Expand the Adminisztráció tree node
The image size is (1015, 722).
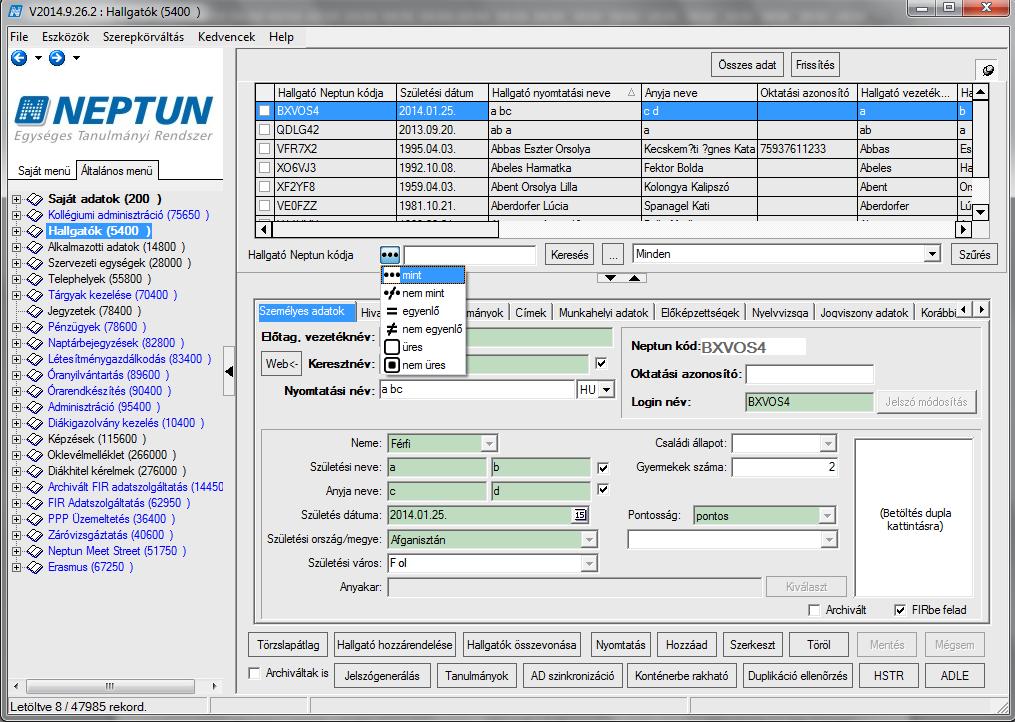coord(17,407)
